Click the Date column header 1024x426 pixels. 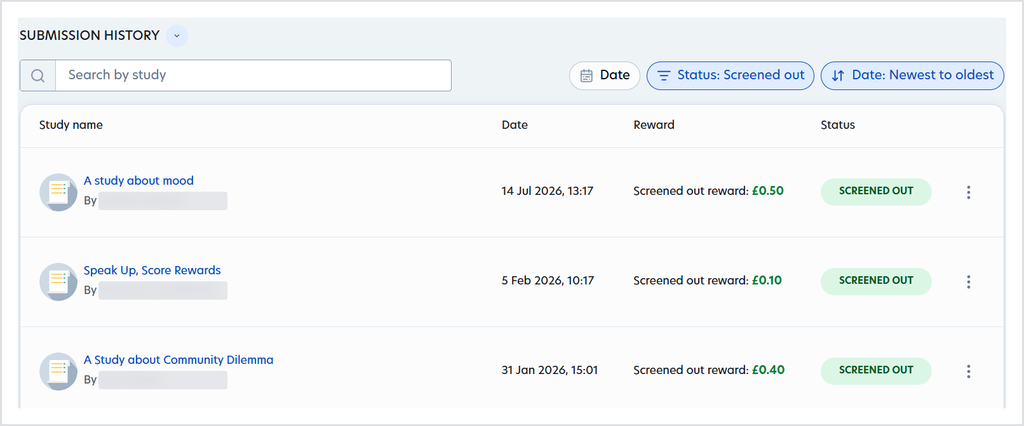(515, 125)
